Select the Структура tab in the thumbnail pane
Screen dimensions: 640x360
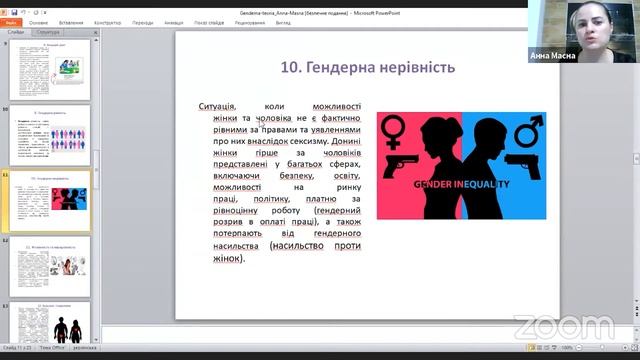point(48,32)
